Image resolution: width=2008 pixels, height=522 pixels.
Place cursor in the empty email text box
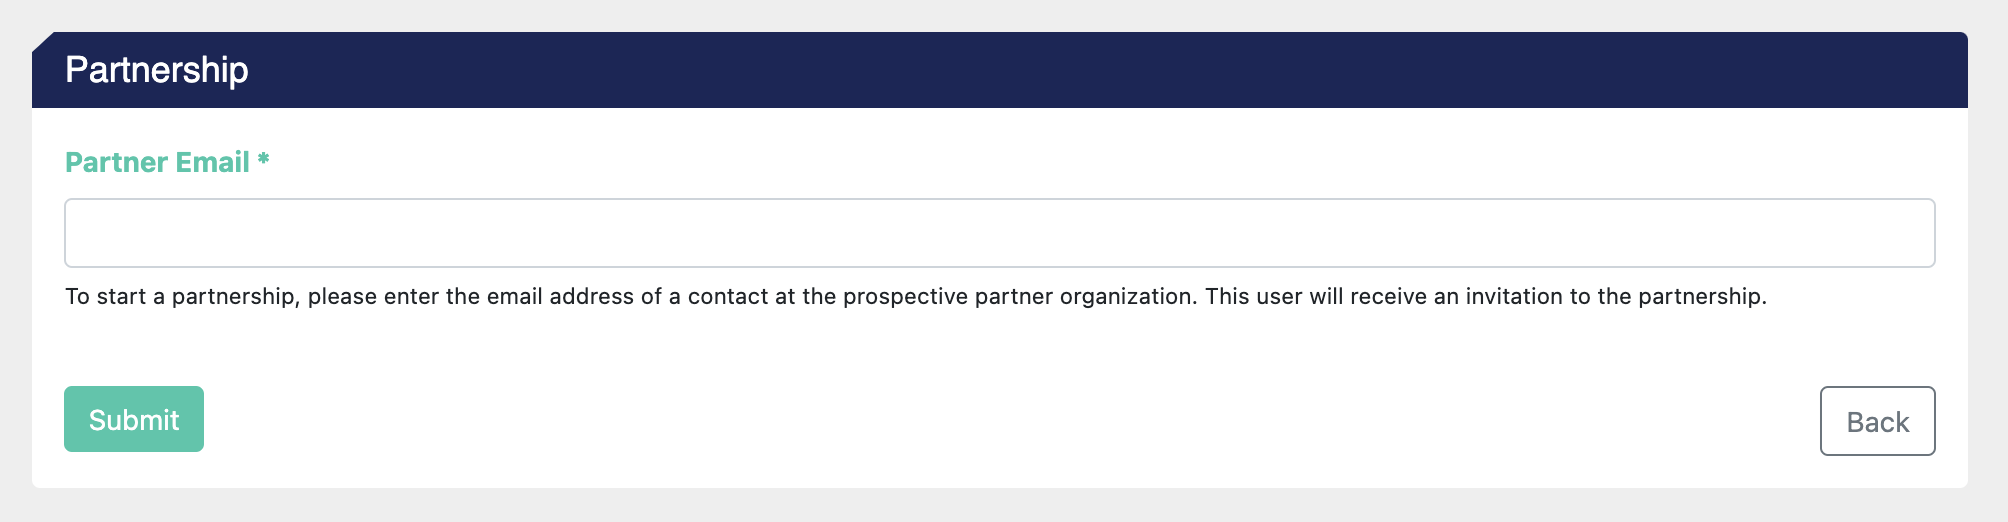(1000, 233)
